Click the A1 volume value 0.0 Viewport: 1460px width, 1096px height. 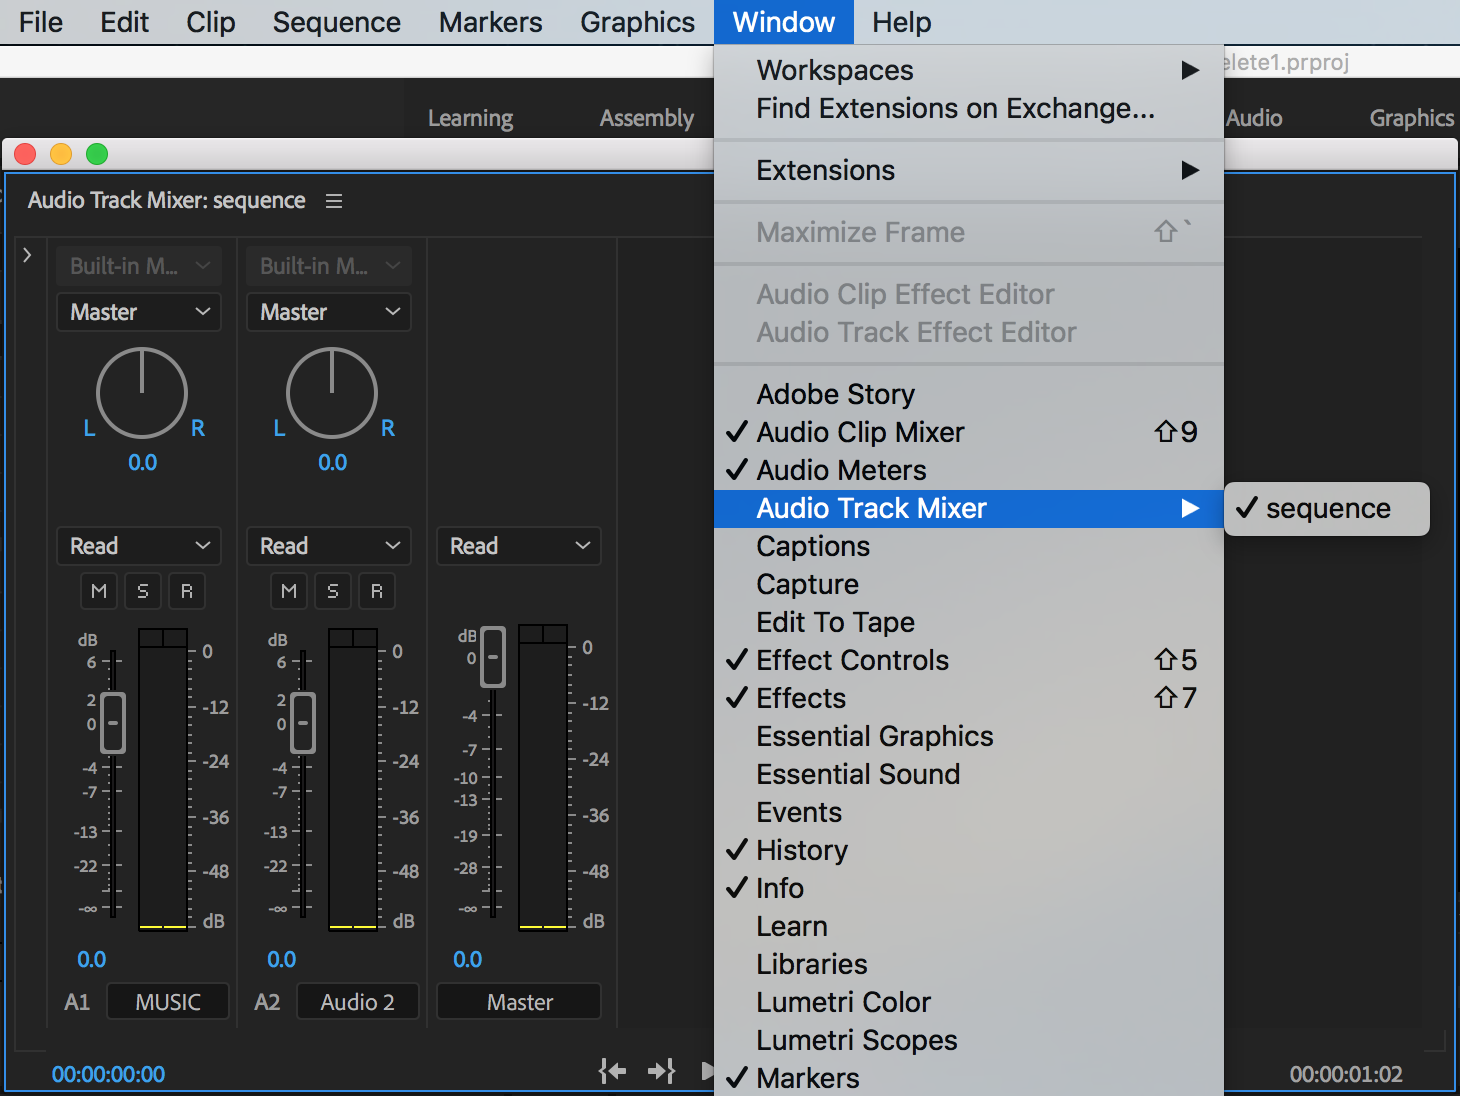coord(91,960)
